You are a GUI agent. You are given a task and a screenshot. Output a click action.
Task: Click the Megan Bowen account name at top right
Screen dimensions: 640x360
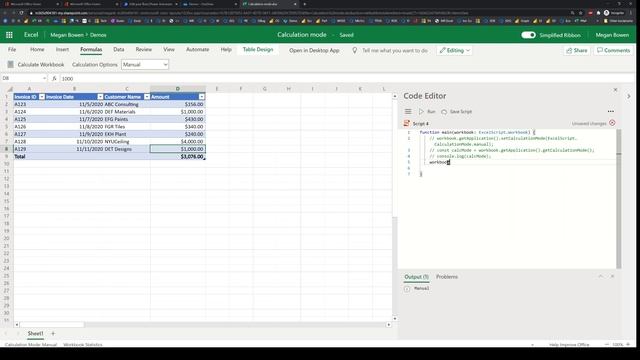[612, 35]
